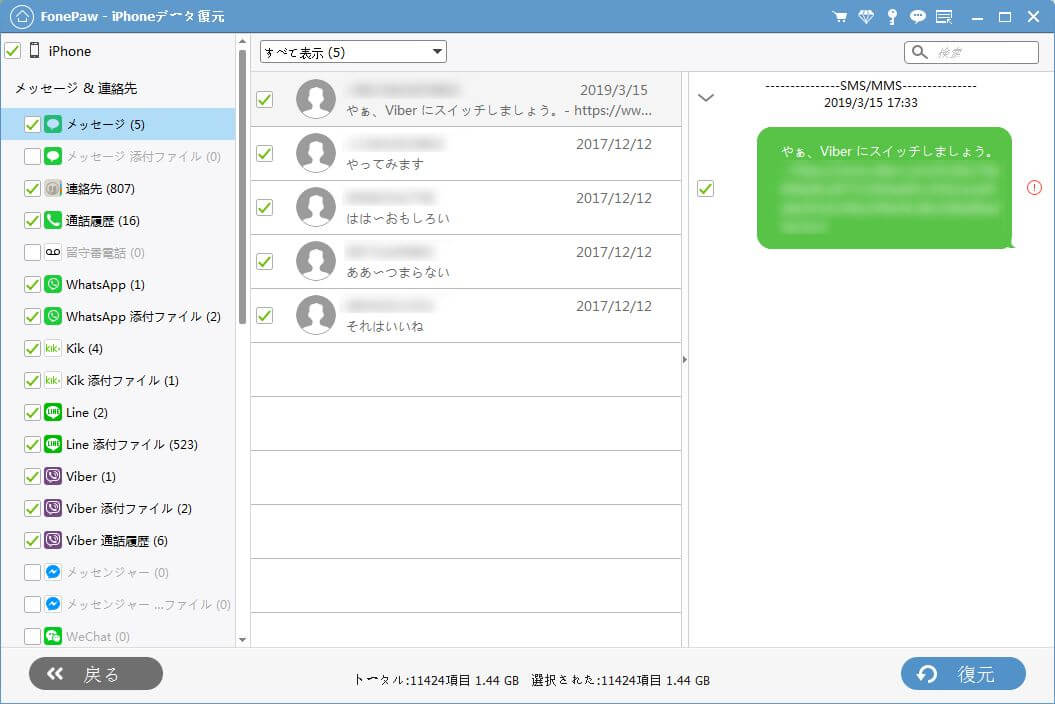Screen dimensions: 1055x704
Task: Collapse the SMS/MMS chevron in preview
Action: pos(705,98)
